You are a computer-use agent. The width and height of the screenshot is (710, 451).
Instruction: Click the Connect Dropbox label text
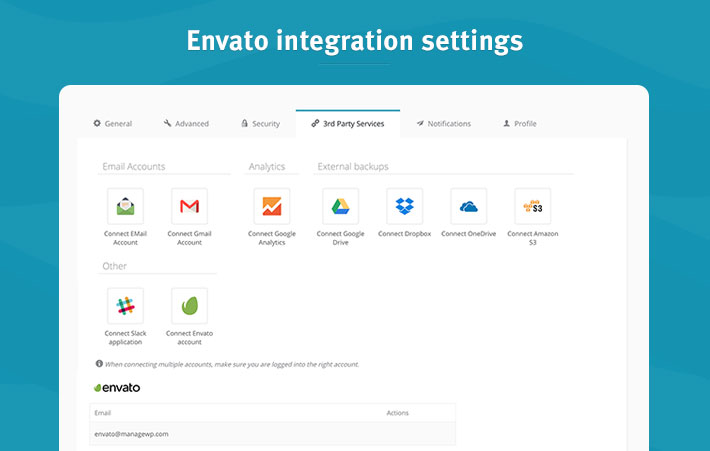point(404,234)
